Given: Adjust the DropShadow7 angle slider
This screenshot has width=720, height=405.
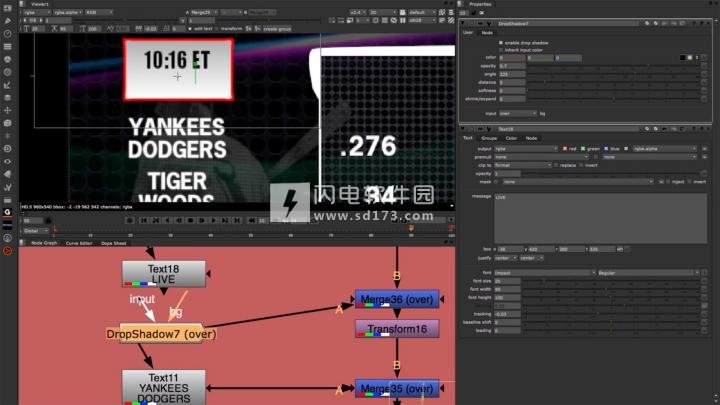Looking at the screenshot, I should 613,74.
